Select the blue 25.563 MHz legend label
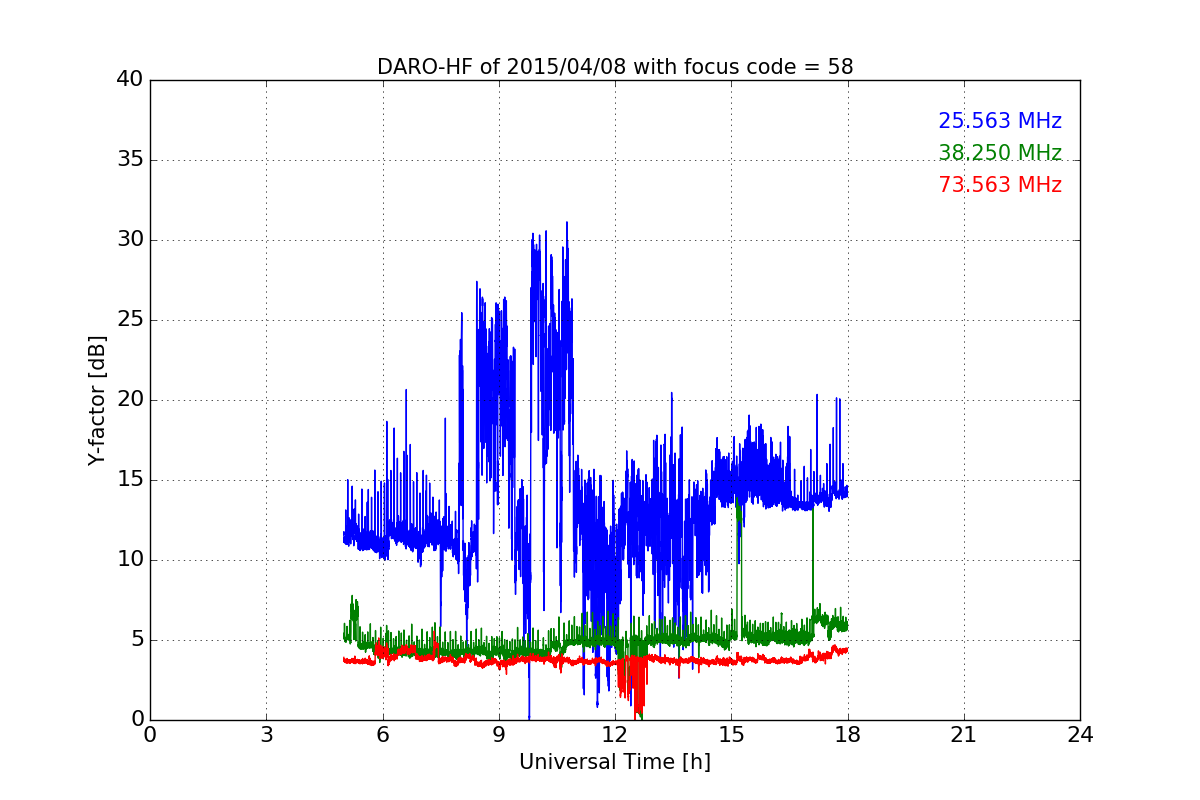1200x800 pixels. [x=1000, y=121]
